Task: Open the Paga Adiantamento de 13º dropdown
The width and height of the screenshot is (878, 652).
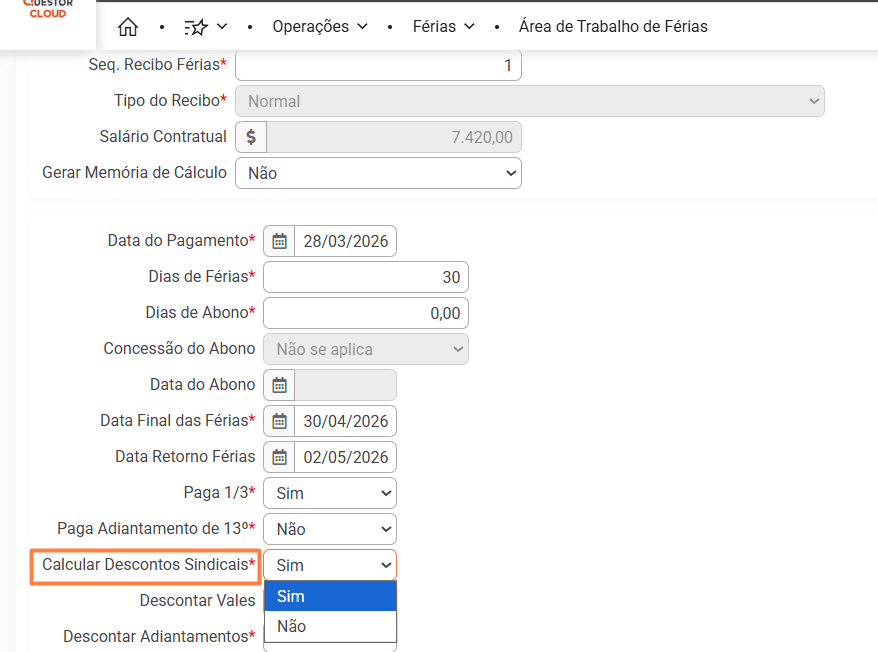Action: (330, 529)
